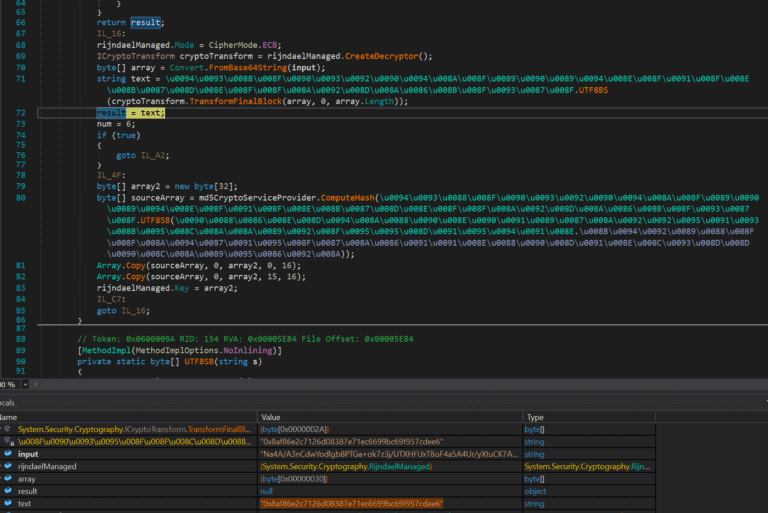Select the array local variable name

coord(26,479)
